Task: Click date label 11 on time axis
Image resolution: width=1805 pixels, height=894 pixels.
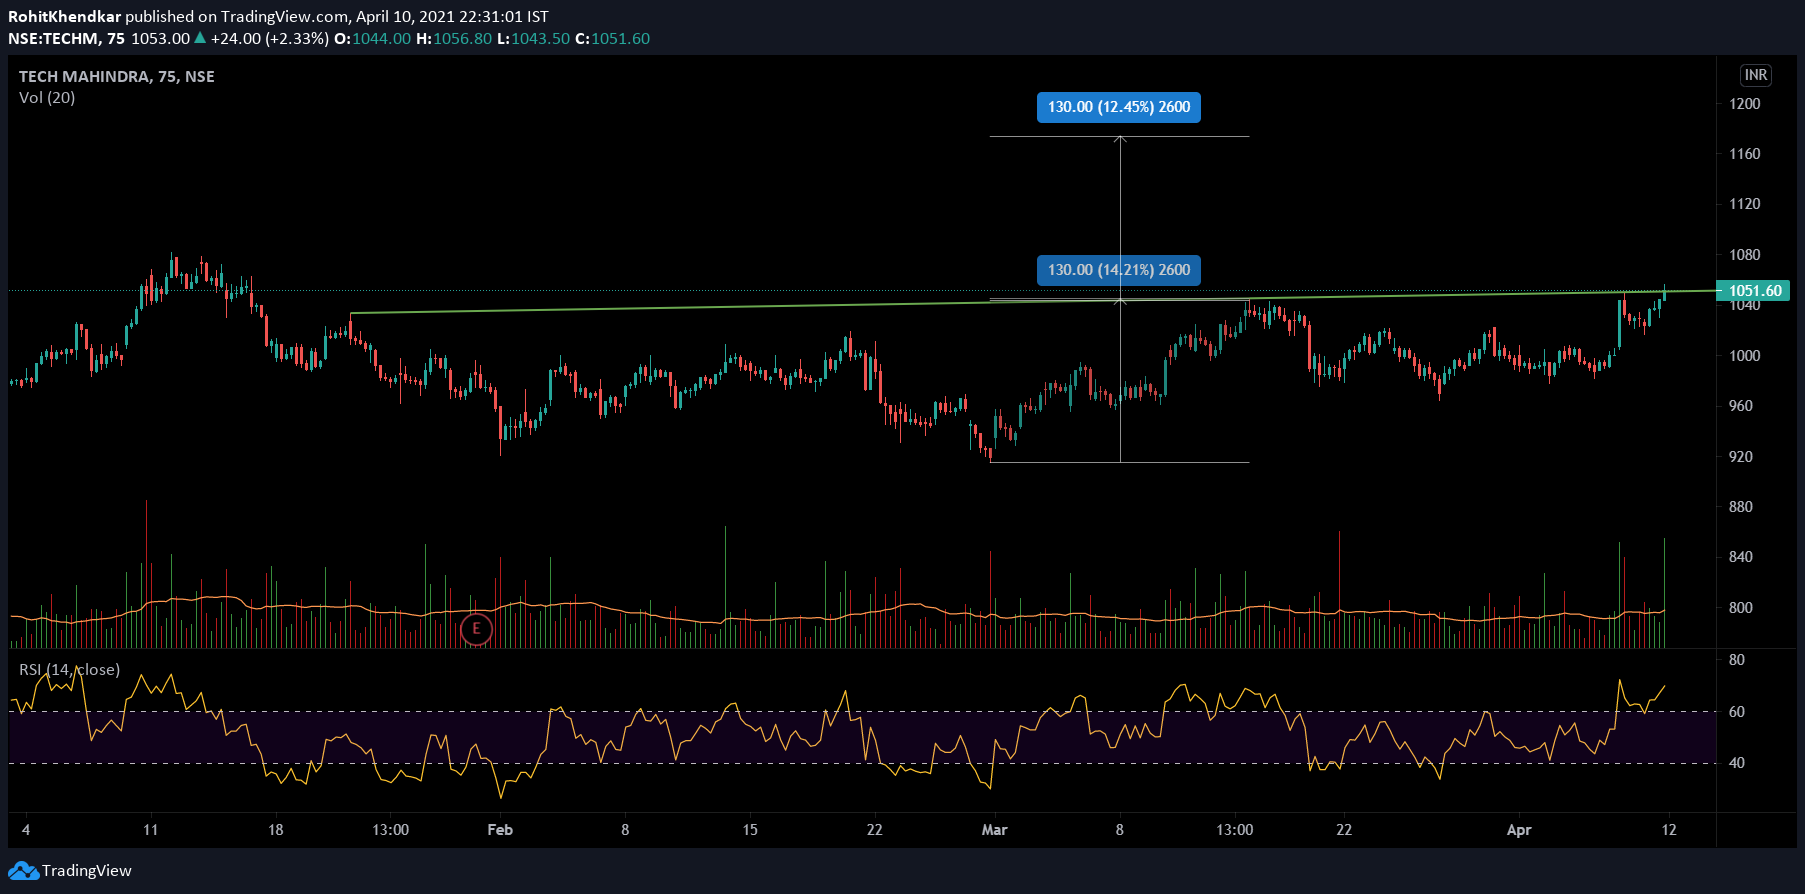Action: [151, 830]
